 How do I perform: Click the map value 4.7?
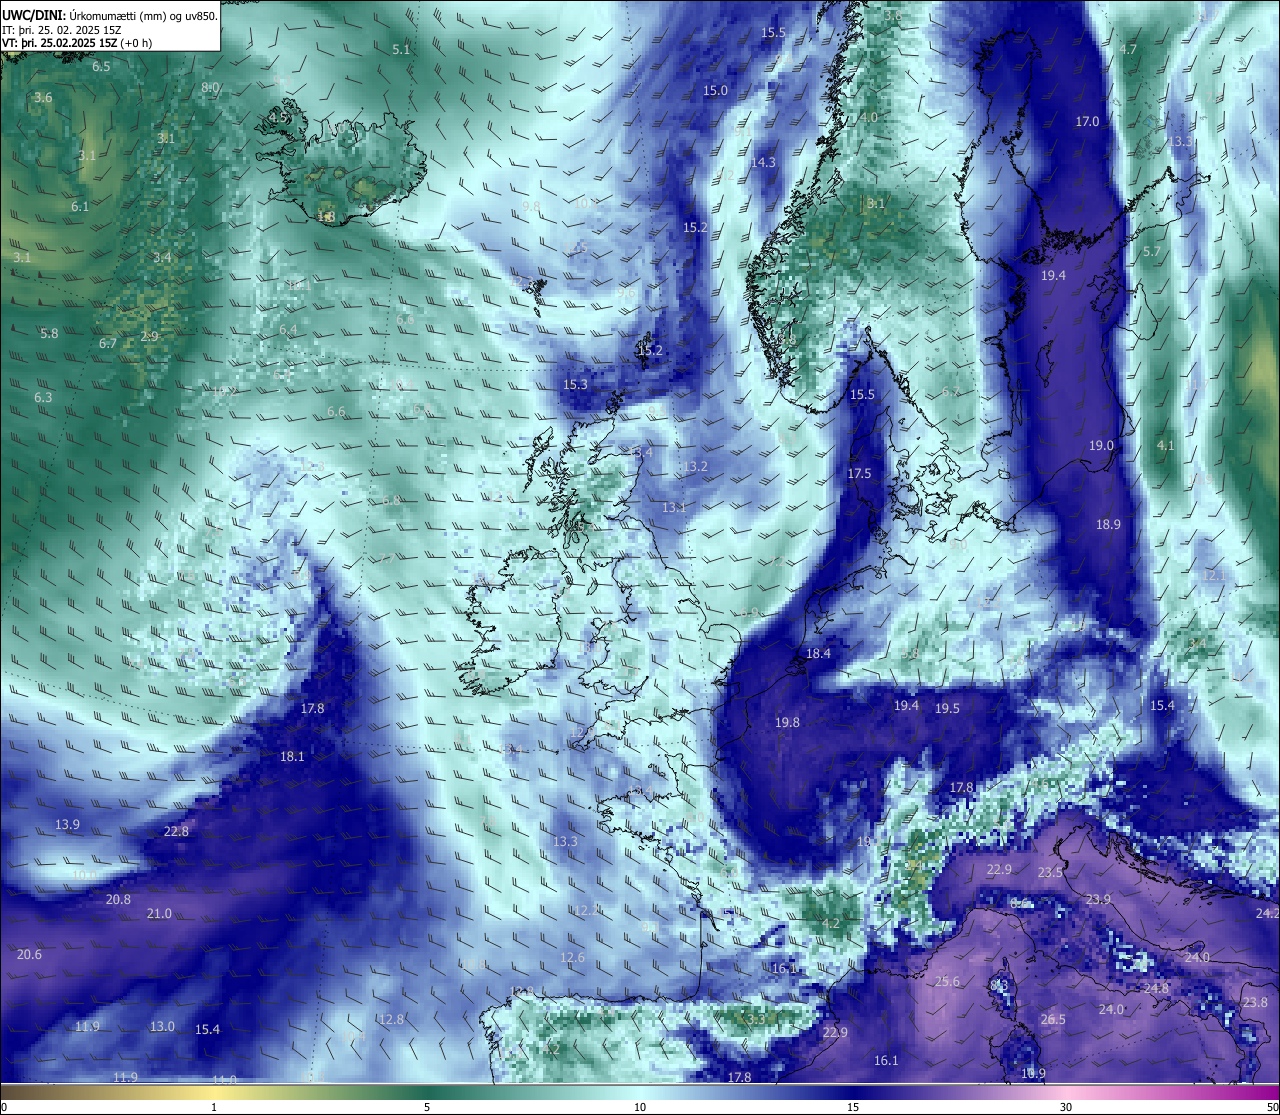coord(1128,50)
